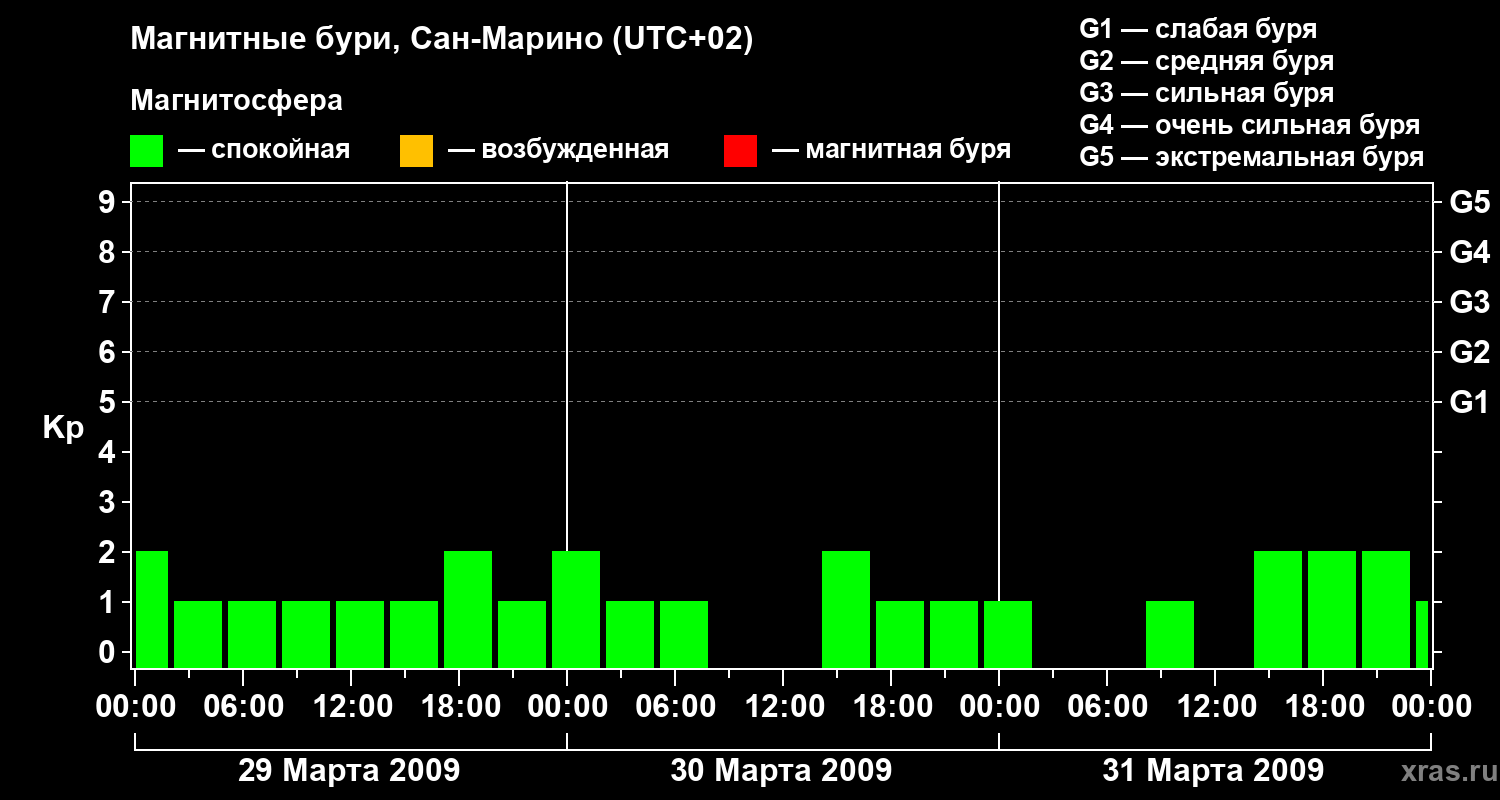Click the '12:00' tick label of 29 Марта
The image size is (1500, 800).
351,706
